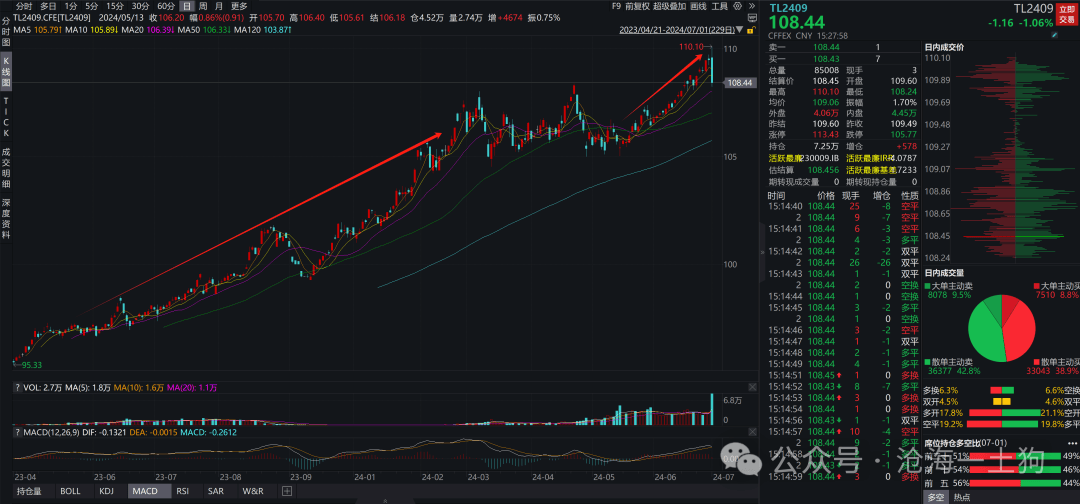The width and height of the screenshot is (1080, 504).
Task: Open the 工具 tools menu
Action: click(720, 6)
